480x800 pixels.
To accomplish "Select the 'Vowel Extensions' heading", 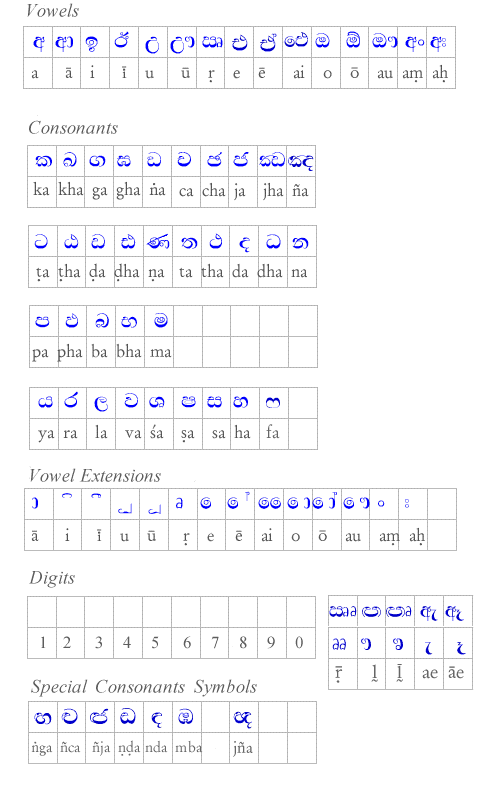I will 95,476.
